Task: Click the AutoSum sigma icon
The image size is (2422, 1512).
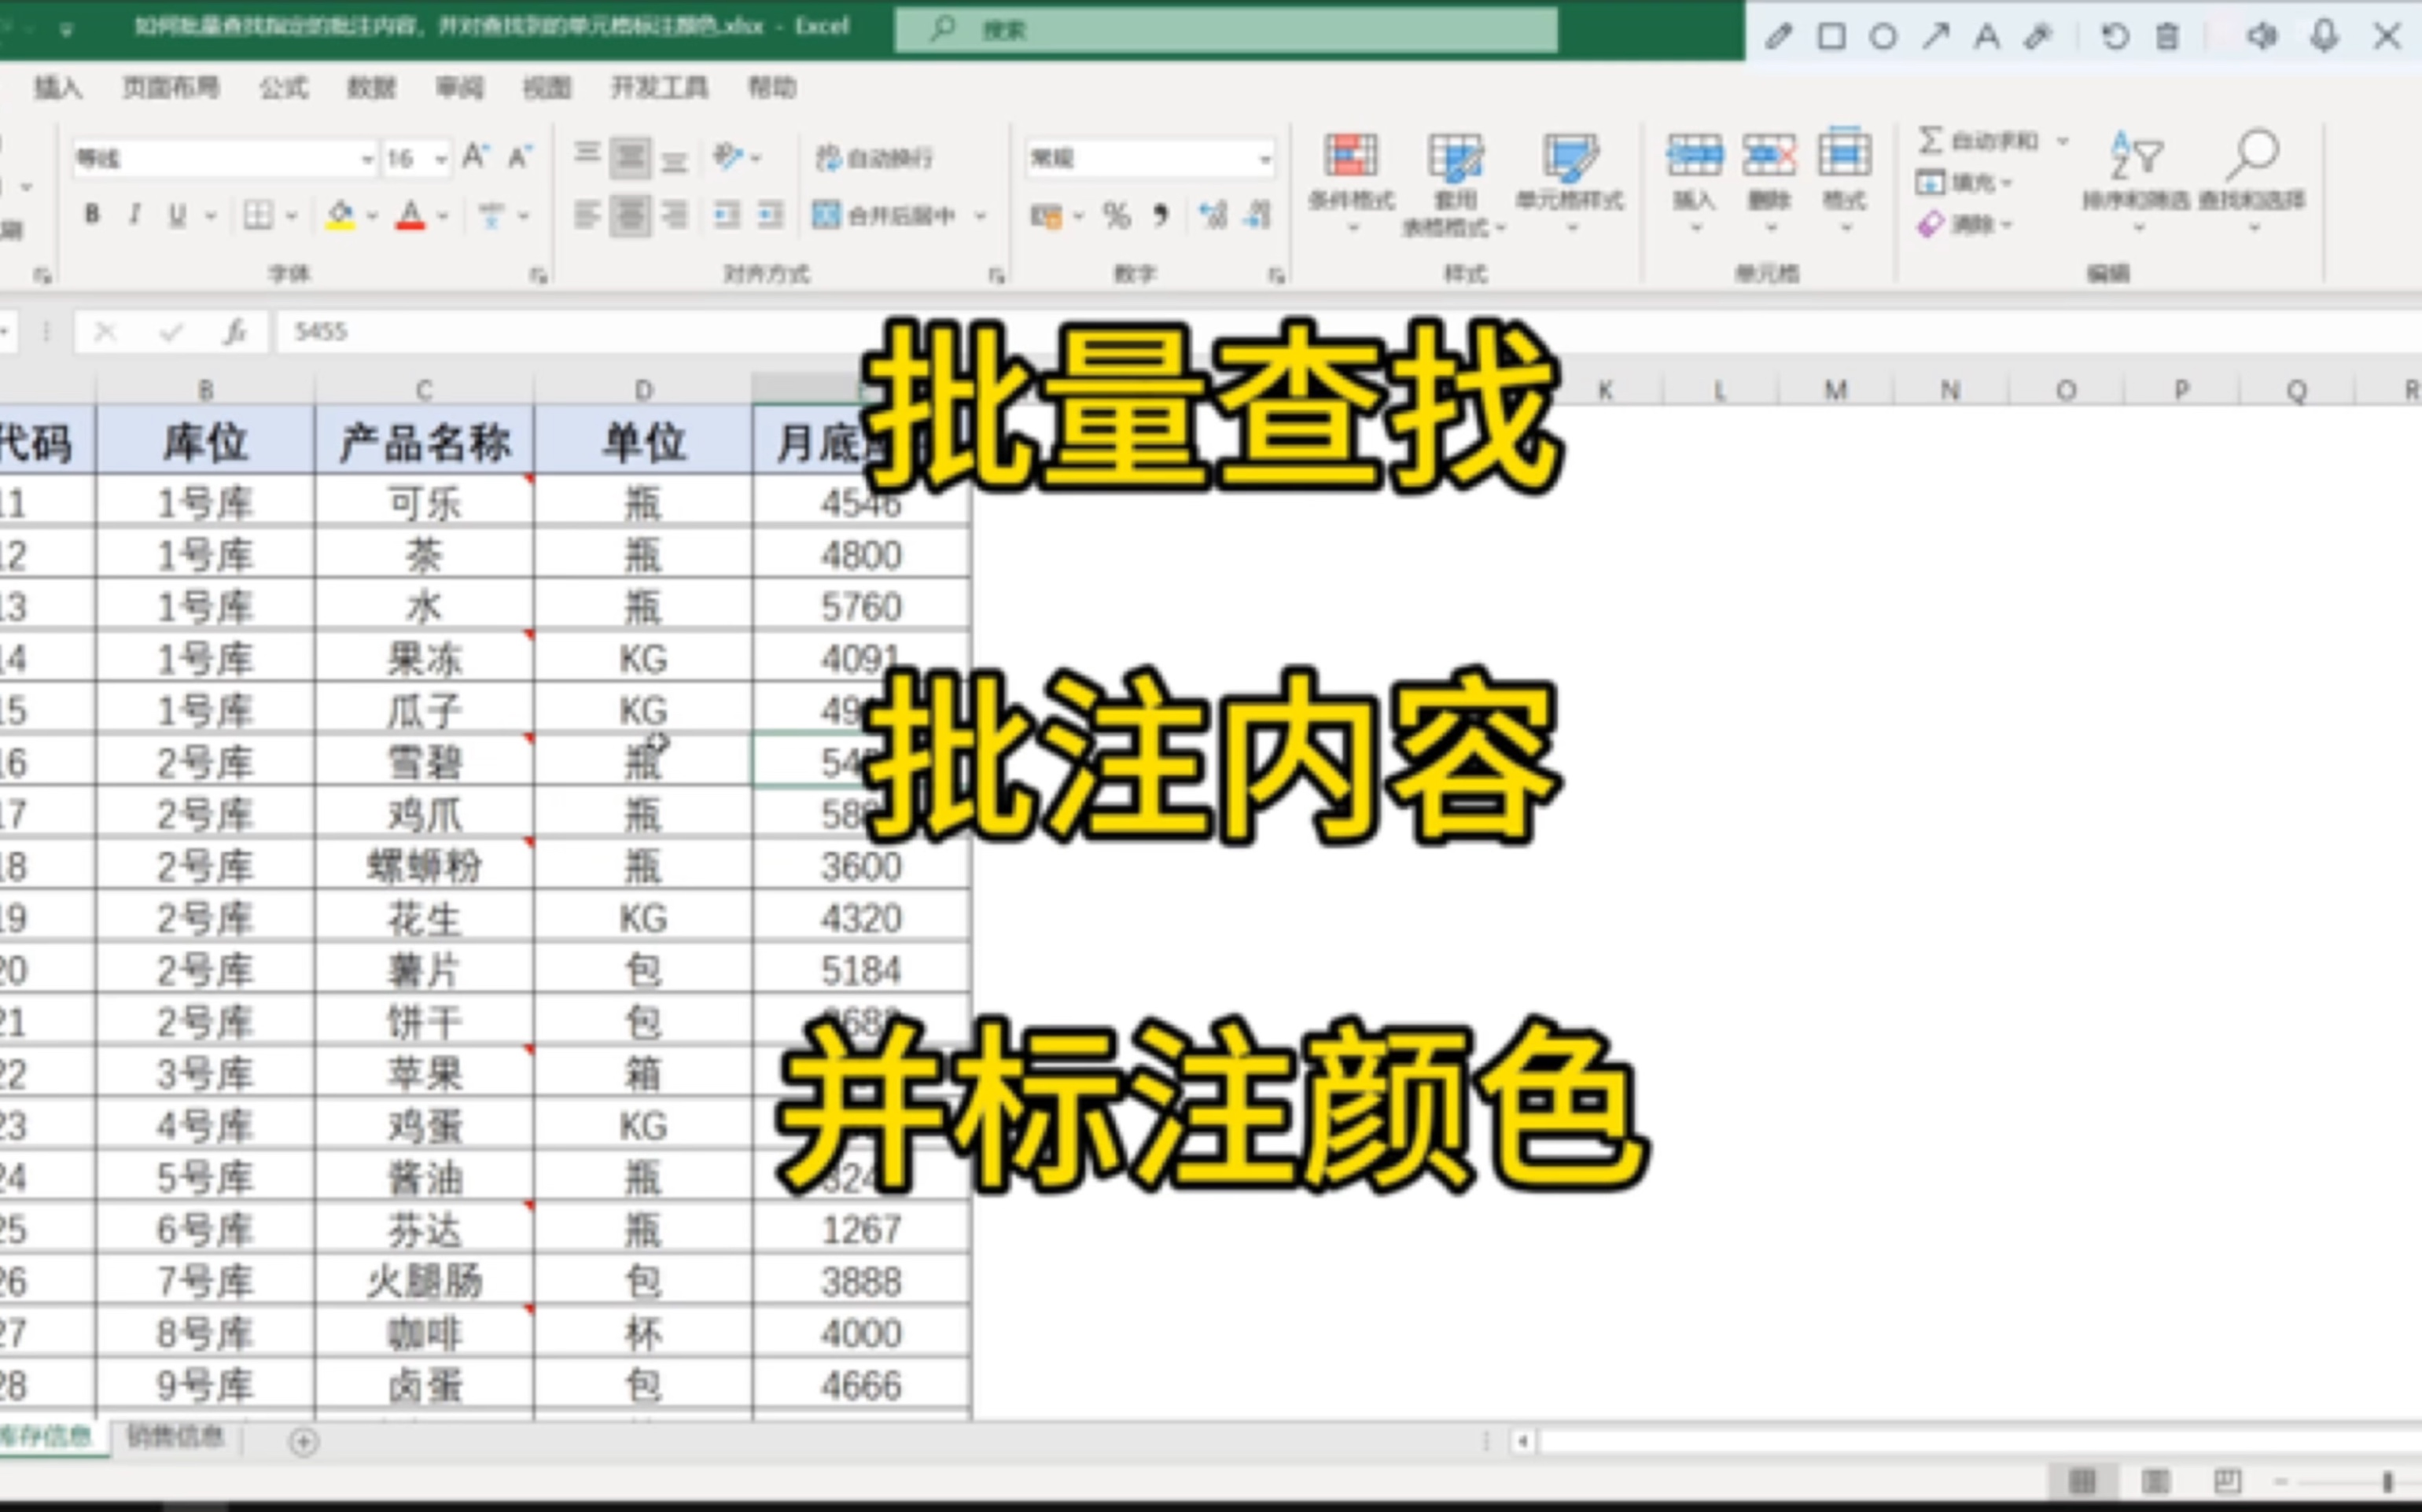Action: [1930, 140]
